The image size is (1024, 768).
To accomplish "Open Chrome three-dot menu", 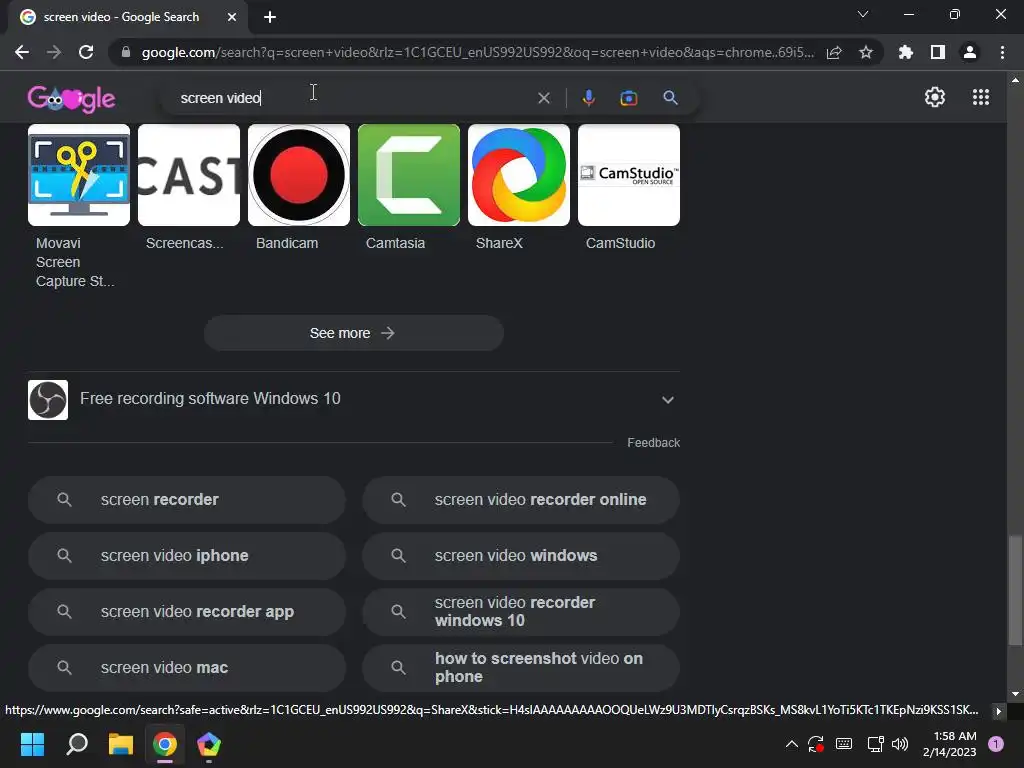I will [1002, 52].
